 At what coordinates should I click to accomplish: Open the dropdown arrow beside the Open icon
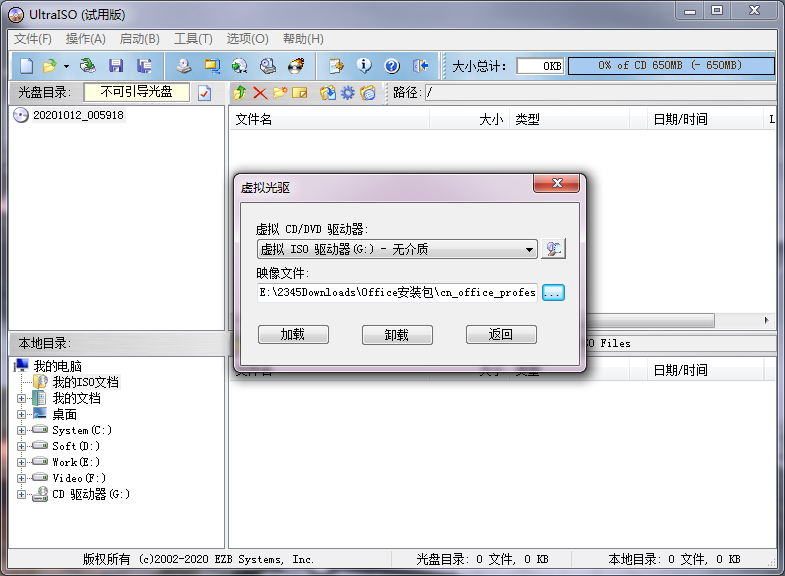(66, 66)
